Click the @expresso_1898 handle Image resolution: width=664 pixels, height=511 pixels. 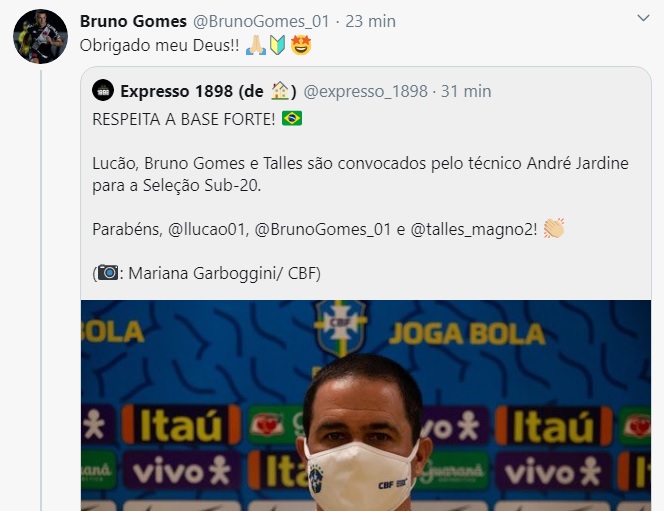pos(365,91)
